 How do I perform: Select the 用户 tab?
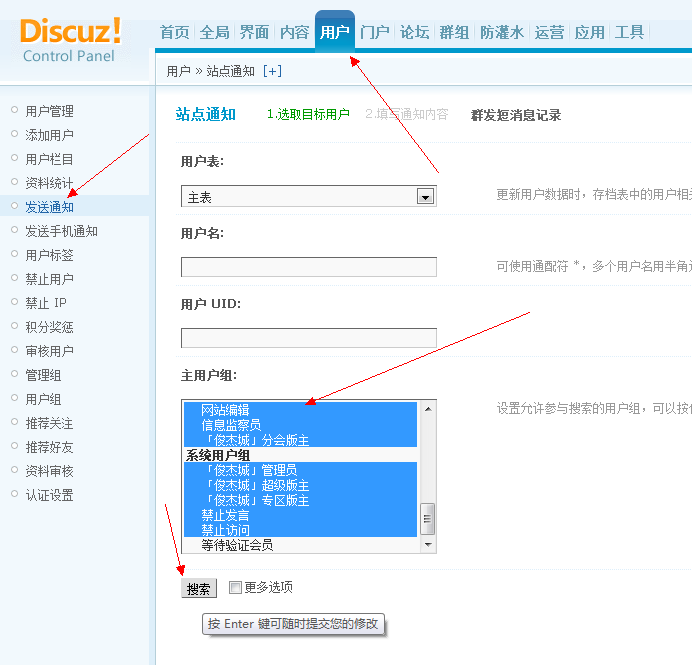tap(335, 32)
